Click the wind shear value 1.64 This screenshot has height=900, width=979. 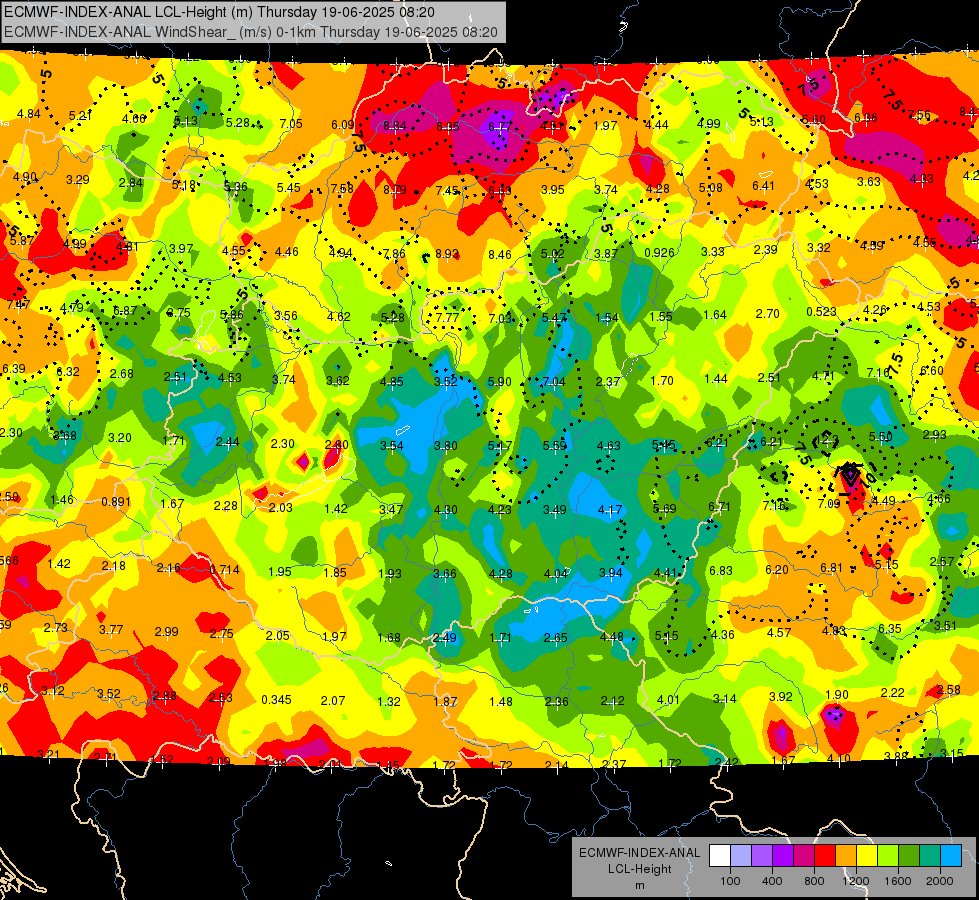714,315
